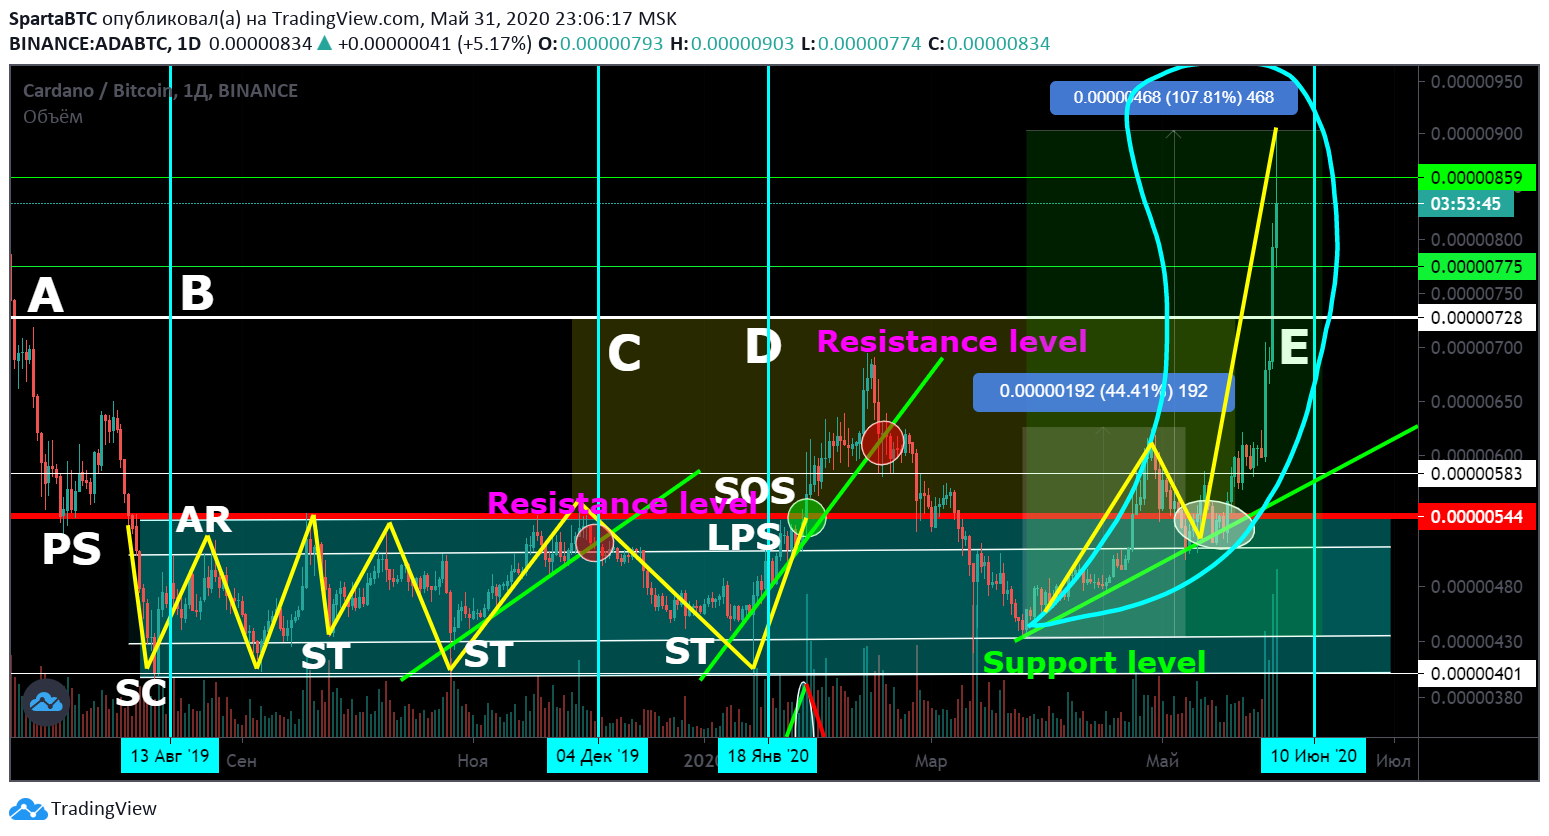Click the Объём volume indicator label

click(x=53, y=117)
